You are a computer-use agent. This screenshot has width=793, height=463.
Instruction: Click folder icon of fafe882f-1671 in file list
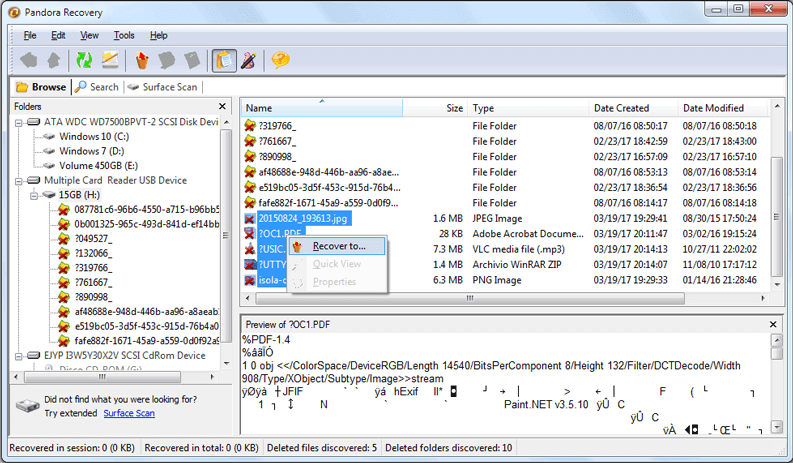coord(250,203)
